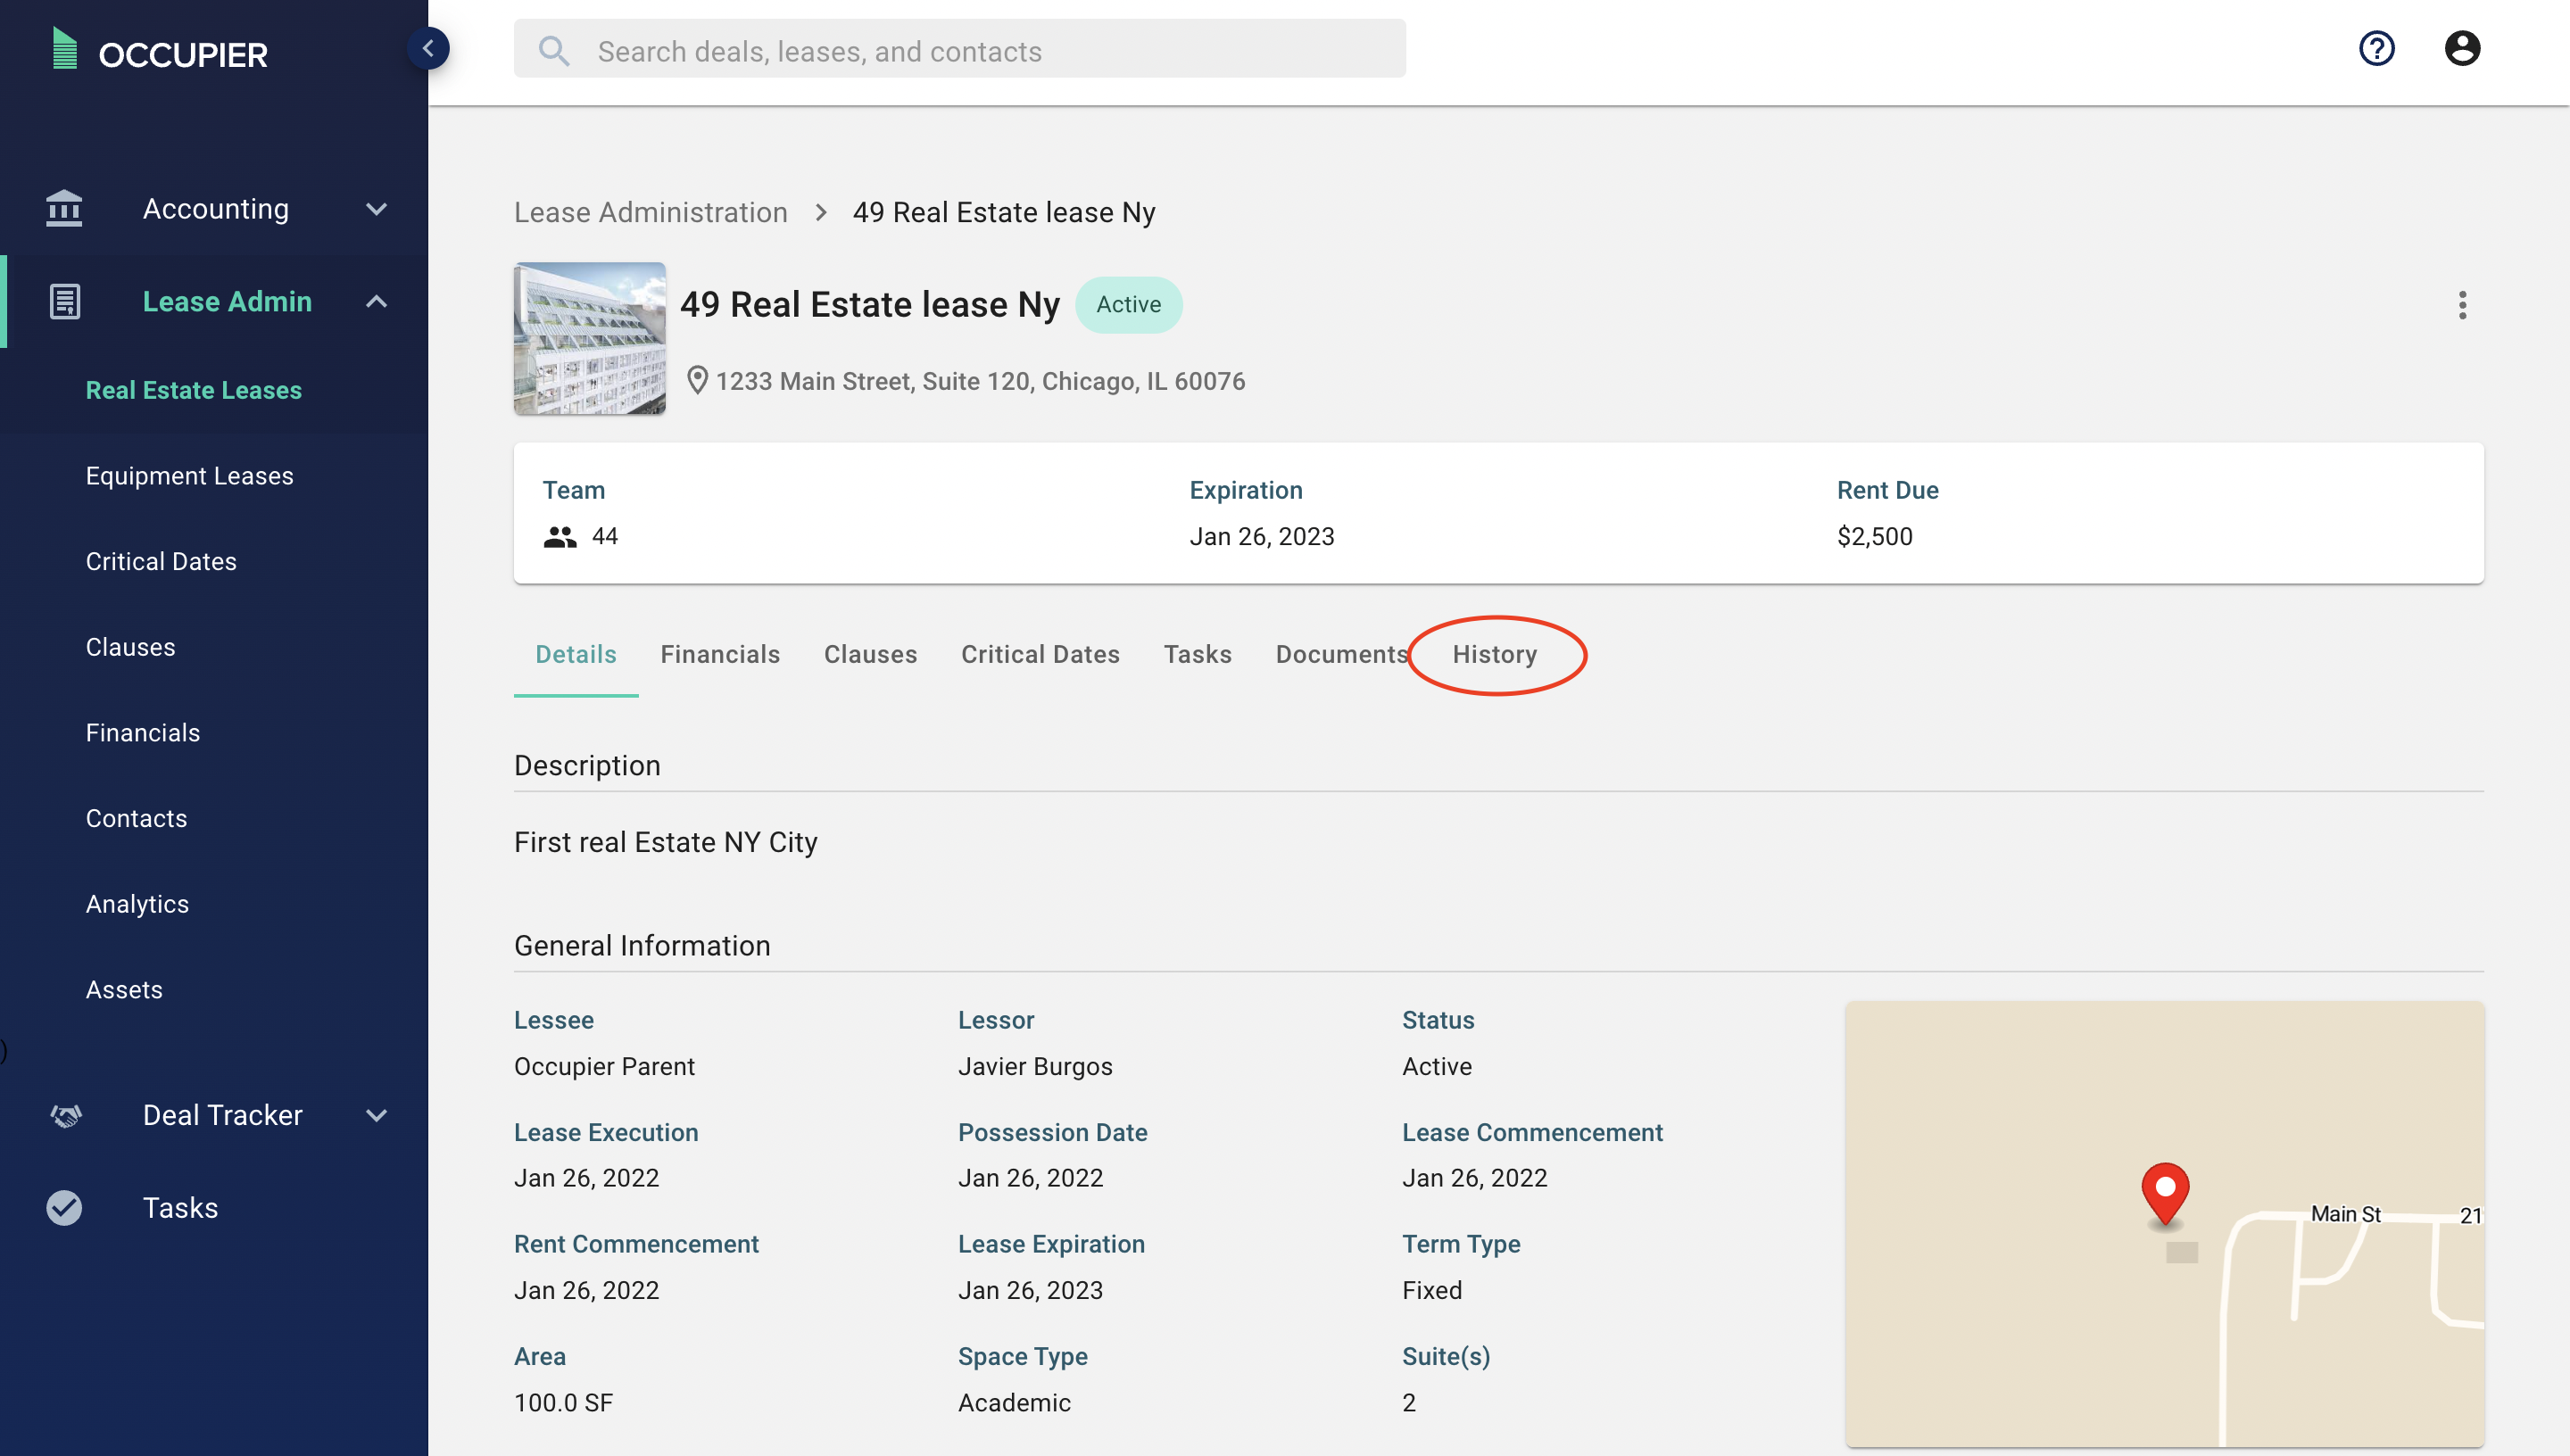2570x1456 pixels.
Task: Go to the Lease Administration breadcrumb link
Action: 650,212
